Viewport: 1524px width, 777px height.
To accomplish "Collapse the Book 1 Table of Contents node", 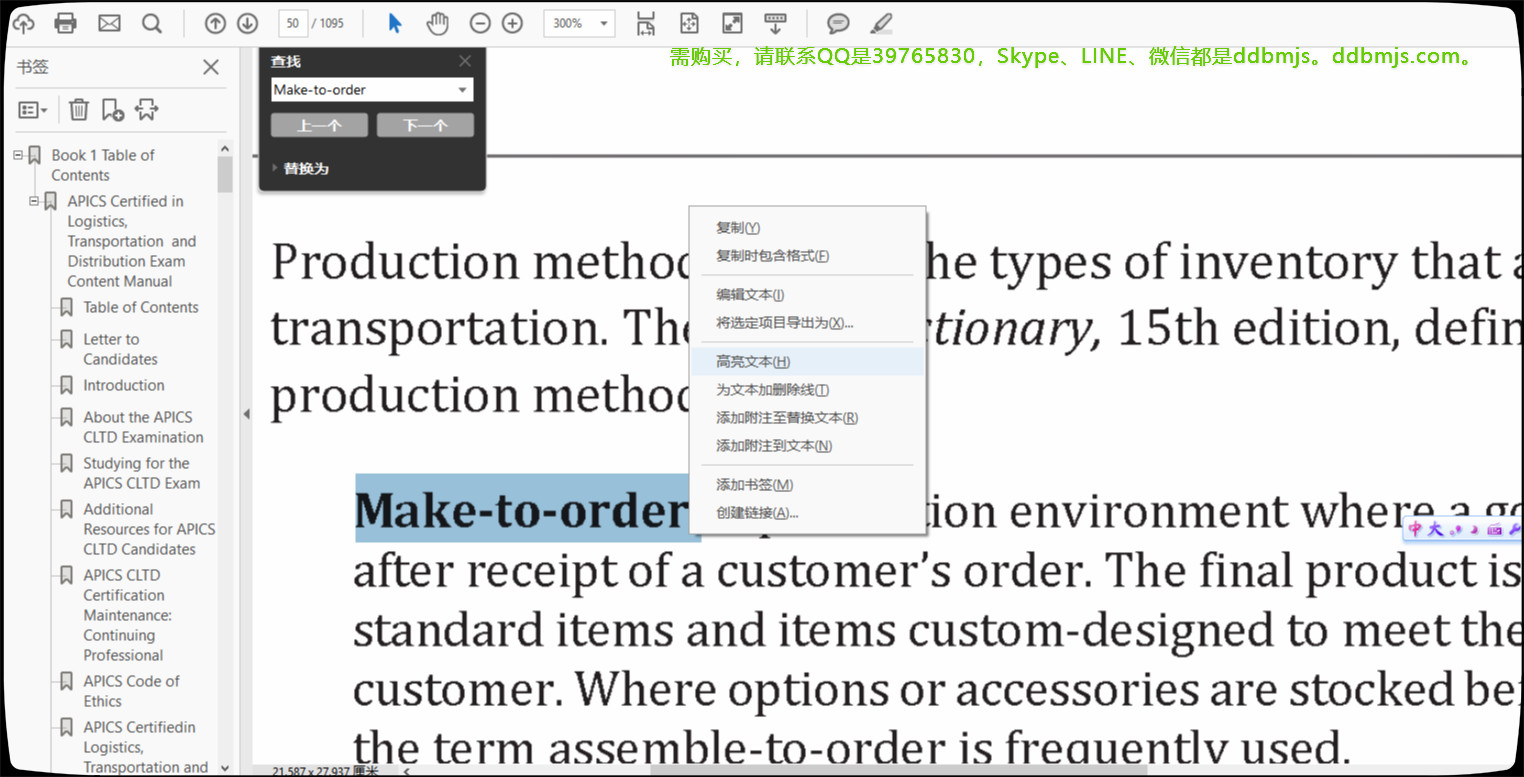I will [x=18, y=155].
